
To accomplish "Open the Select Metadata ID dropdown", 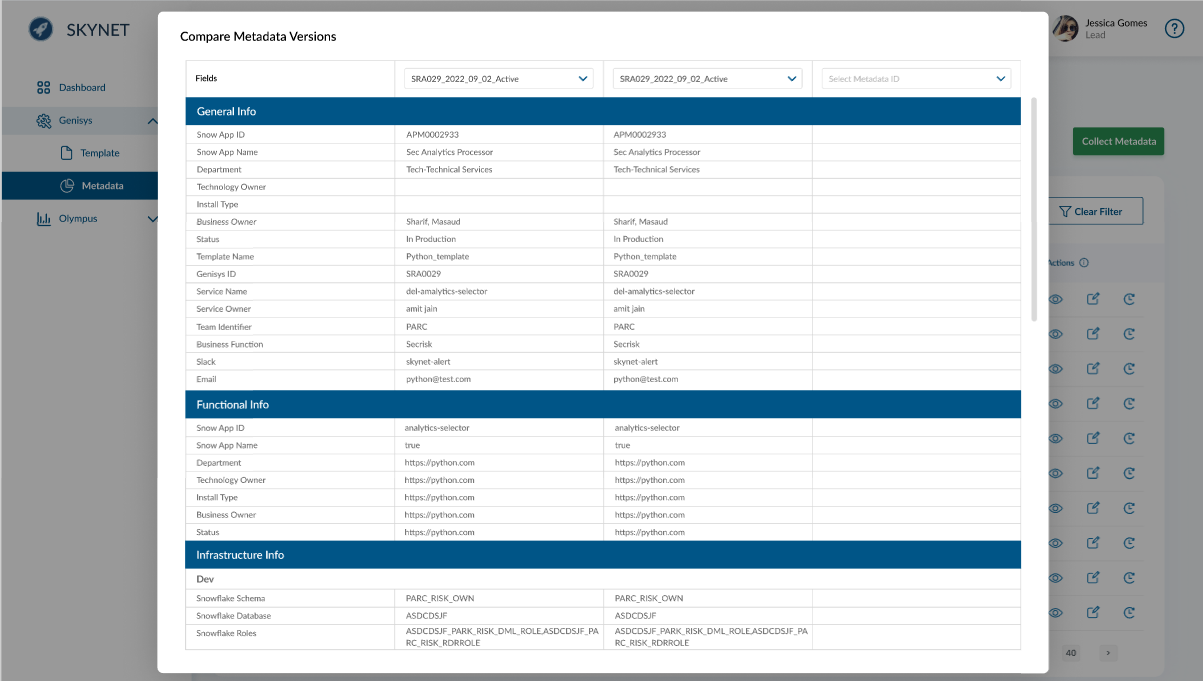I will [x=916, y=78].
